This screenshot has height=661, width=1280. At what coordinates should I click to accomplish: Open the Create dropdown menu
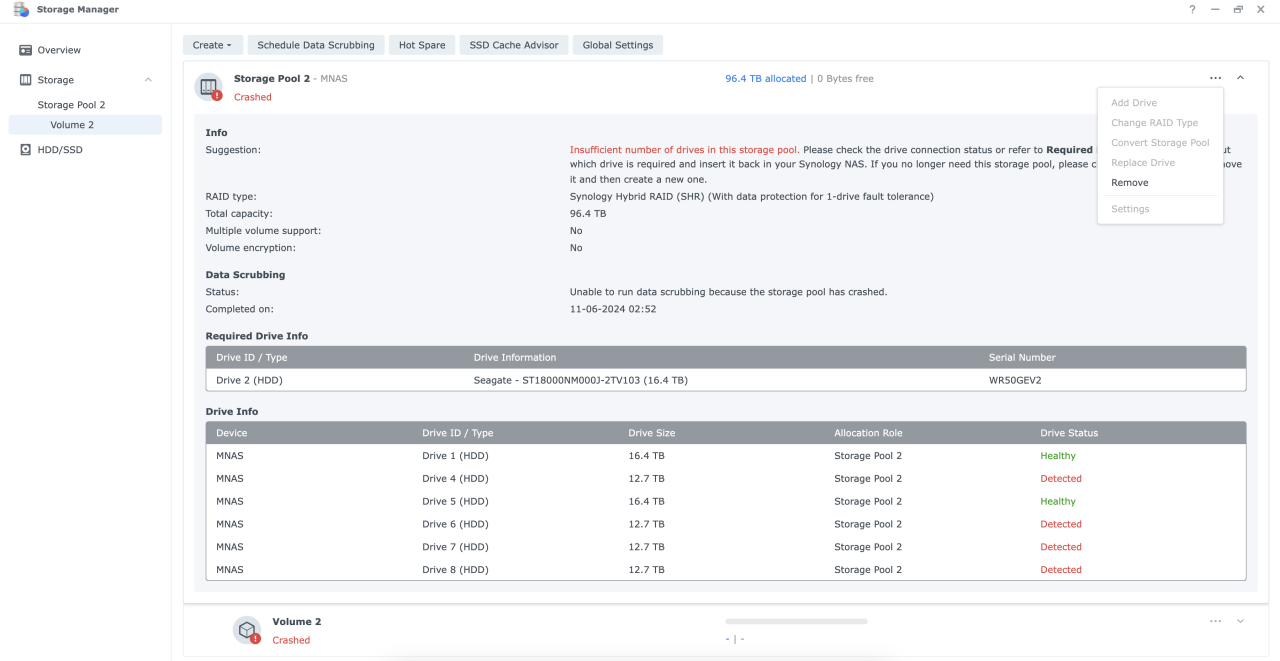pos(212,45)
